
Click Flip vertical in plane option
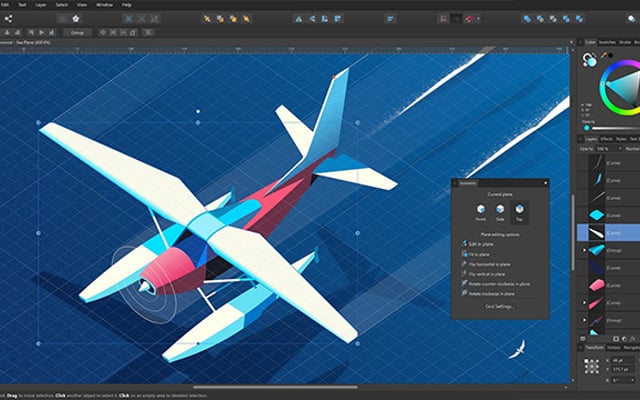click(x=487, y=273)
